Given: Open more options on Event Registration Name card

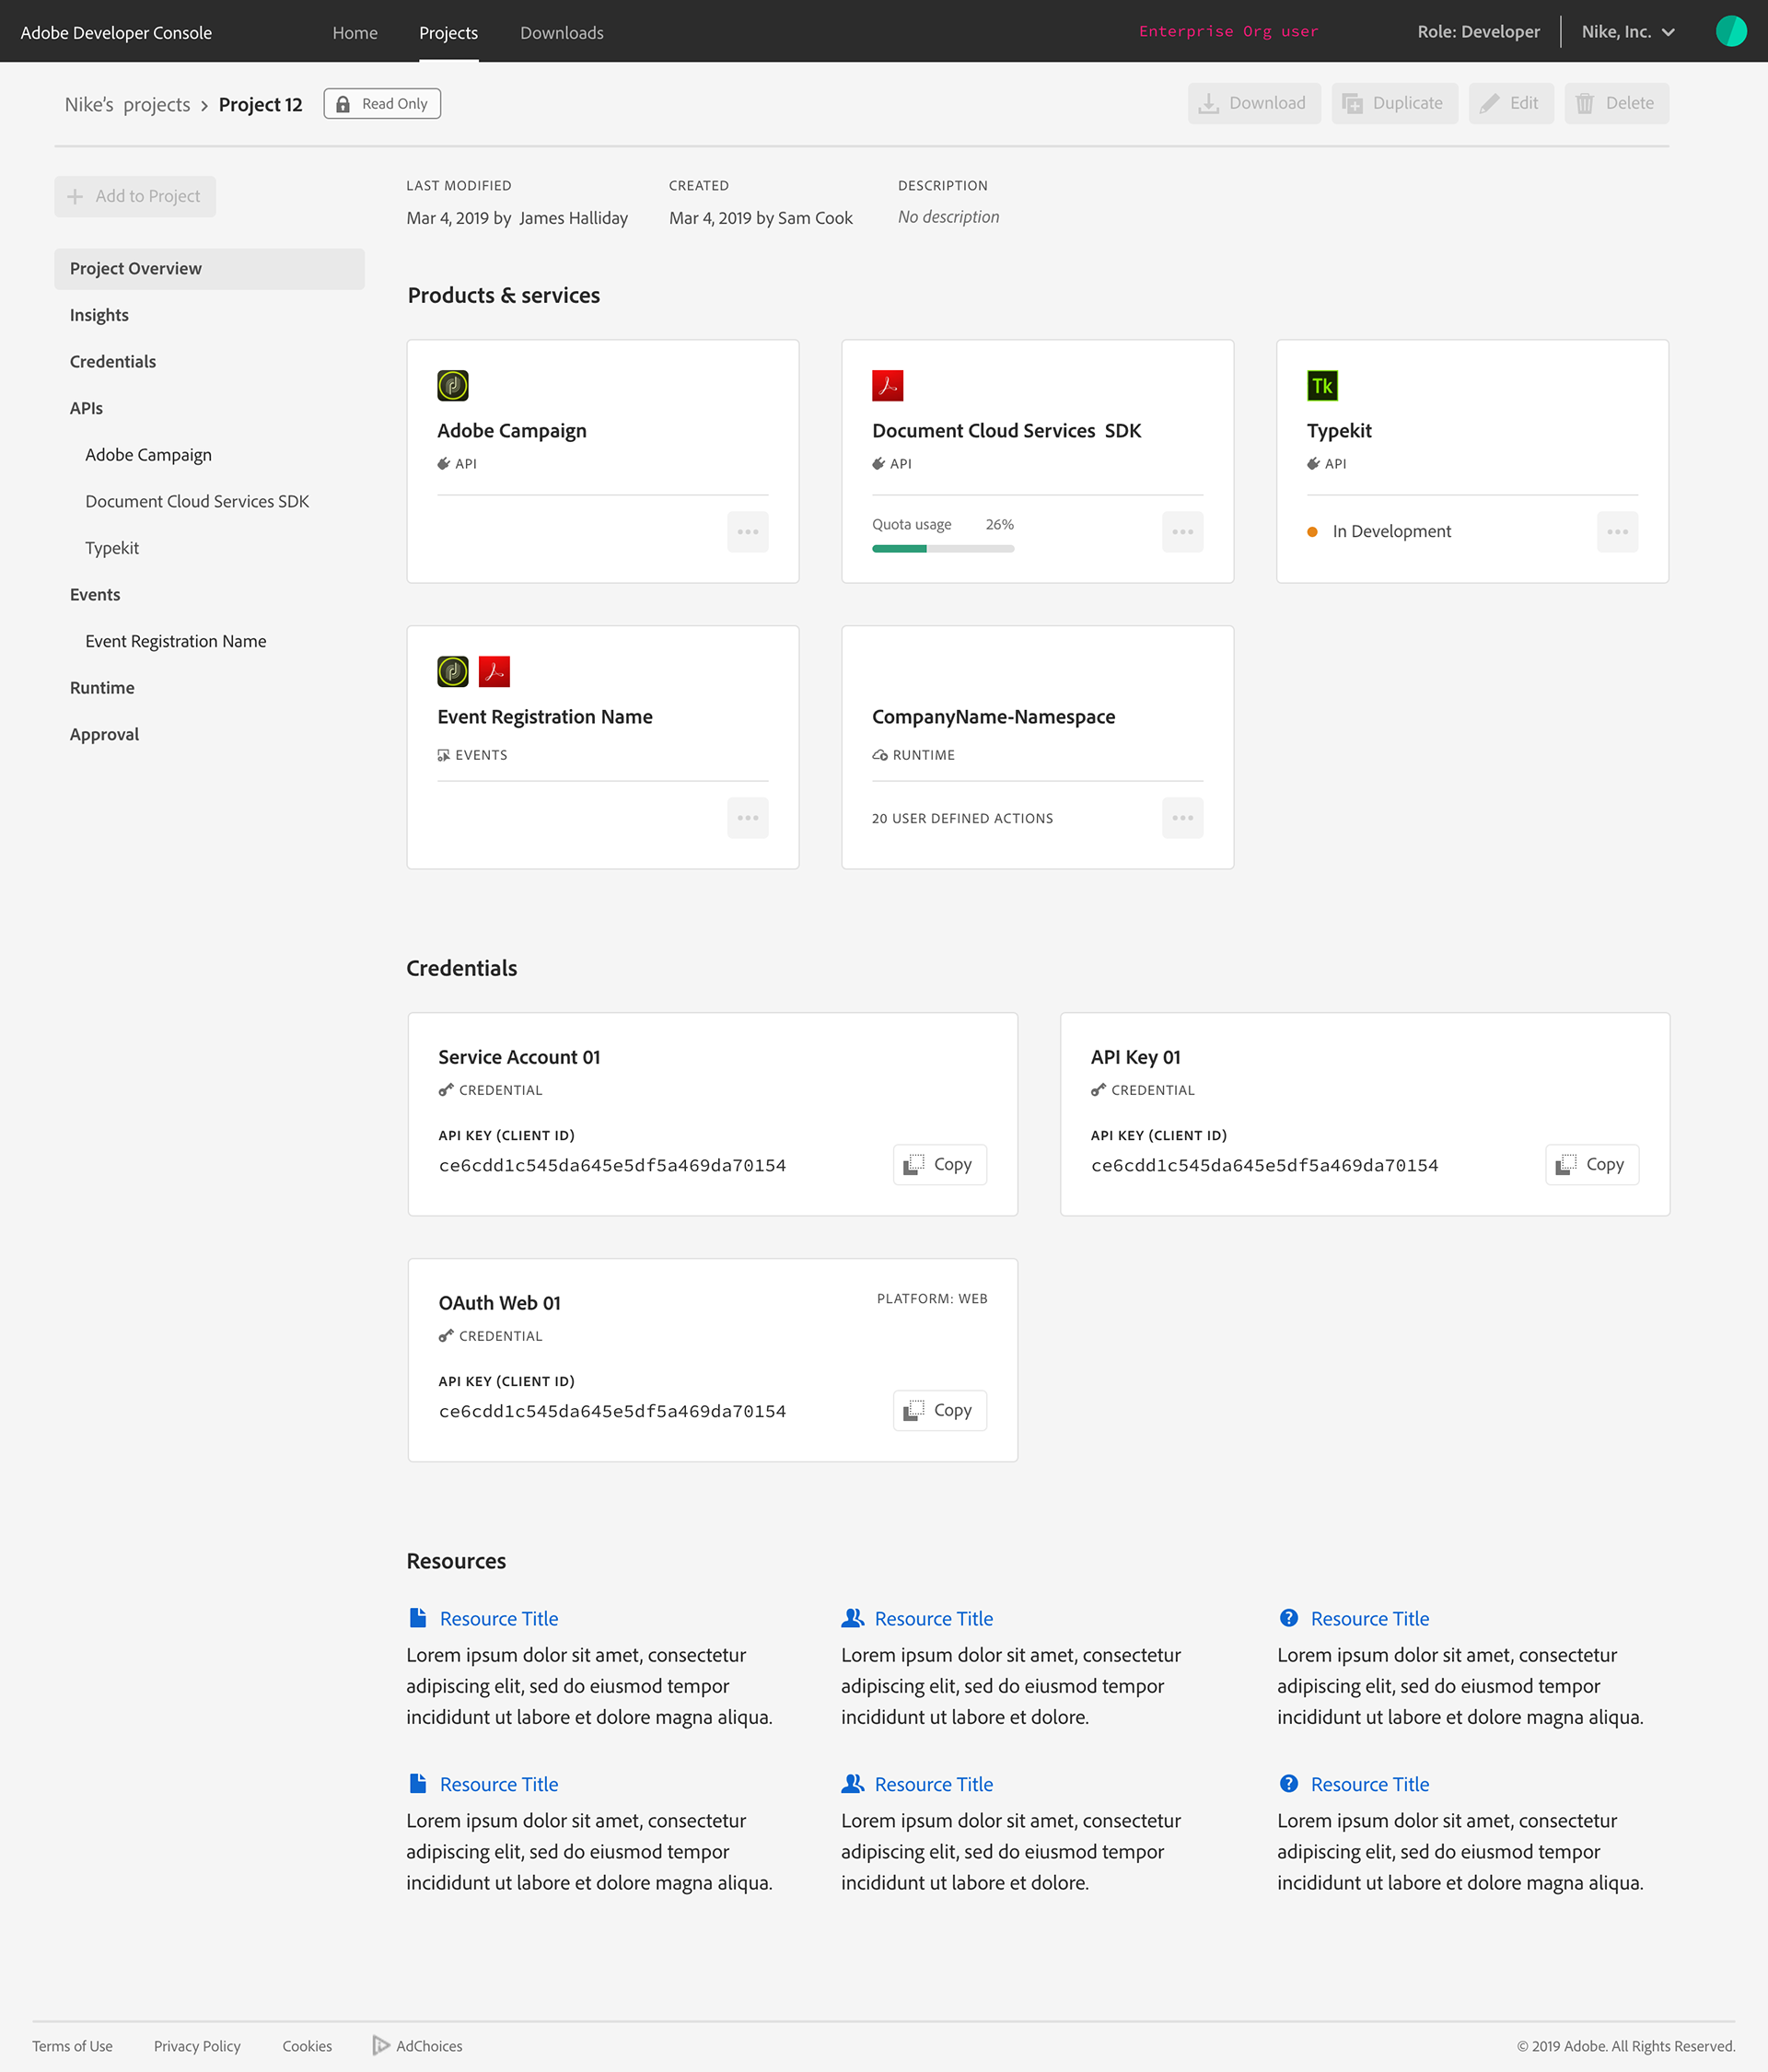Looking at the screenshot, I should click(x=748, y=818).
